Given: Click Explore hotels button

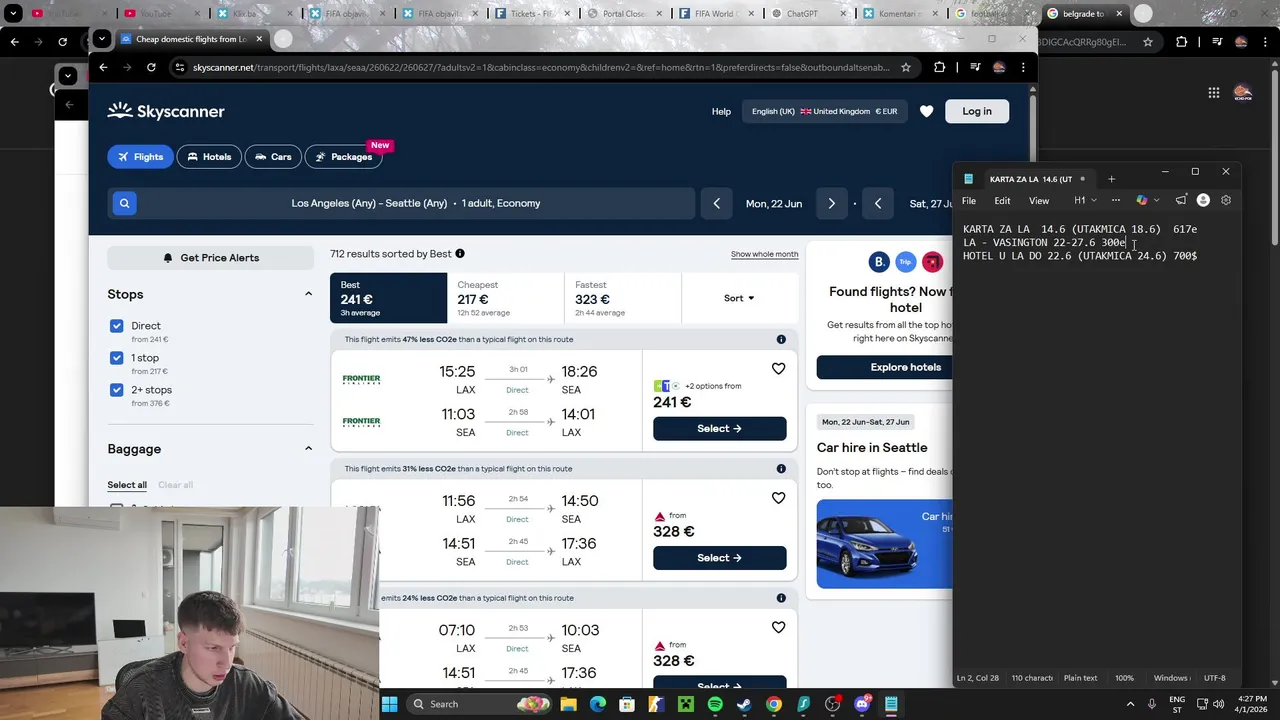Looking at the screenshot, I should [885, 367].
